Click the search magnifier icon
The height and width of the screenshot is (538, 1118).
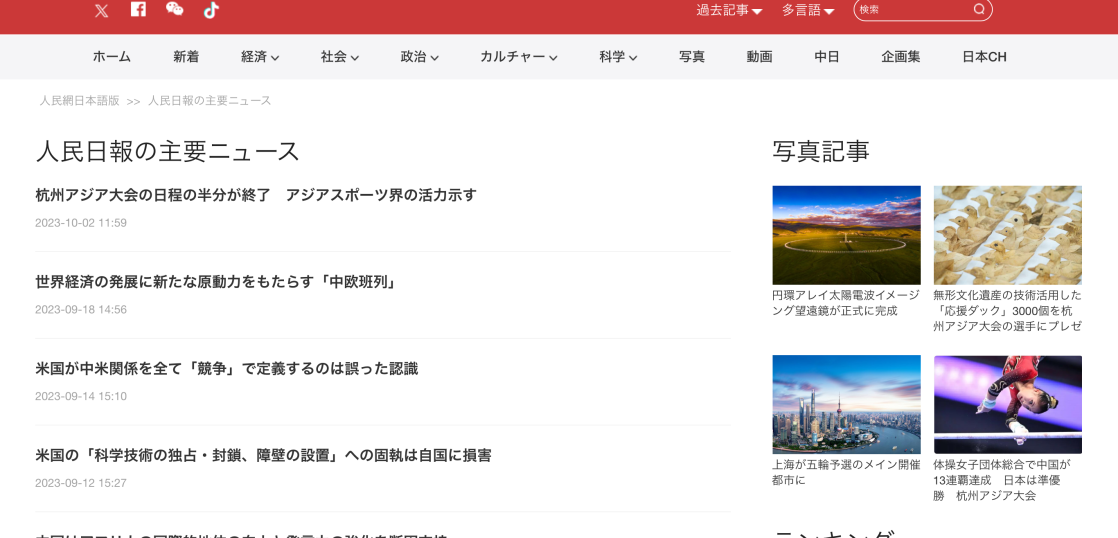pyautogui.click(x=979, y=10)
